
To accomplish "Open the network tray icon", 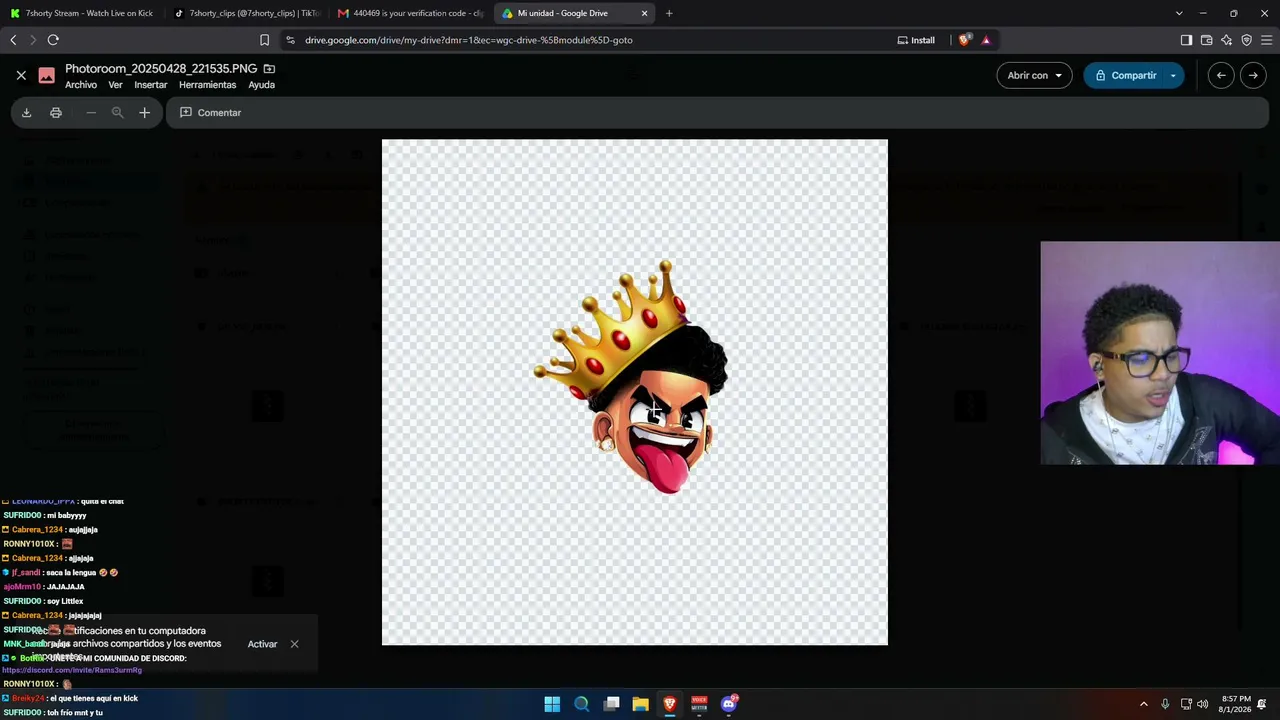I will point(1186,704).
